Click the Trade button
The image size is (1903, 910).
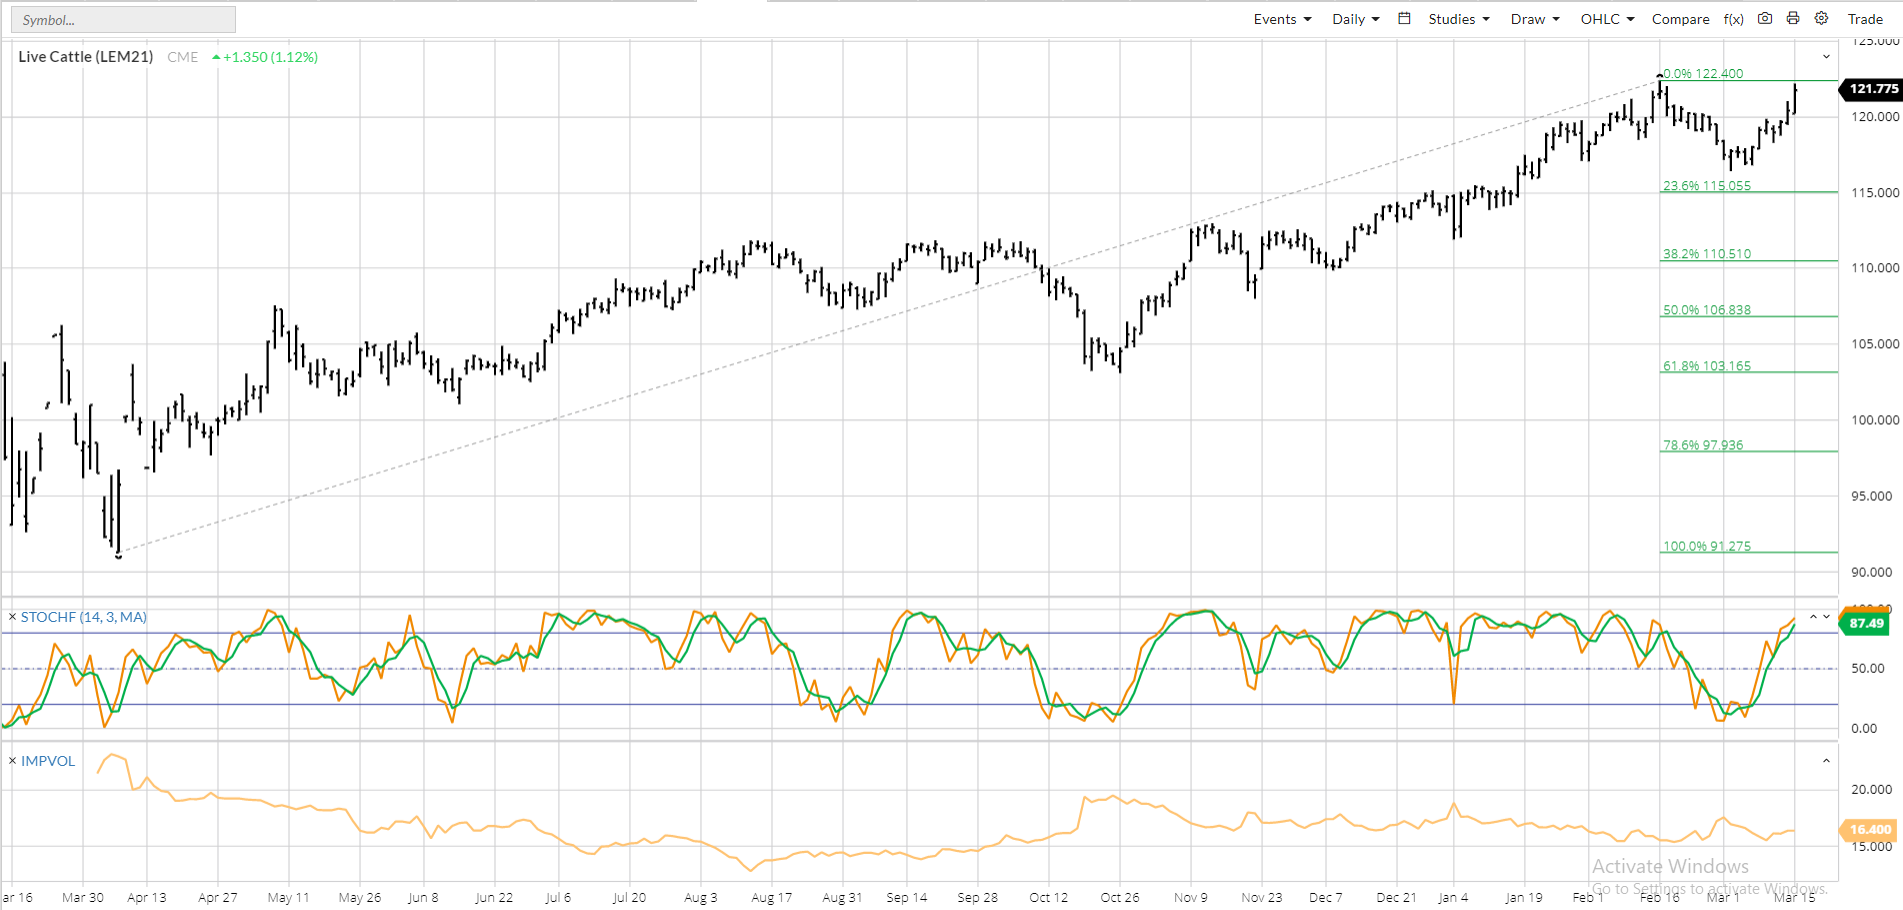[1865, 19]
